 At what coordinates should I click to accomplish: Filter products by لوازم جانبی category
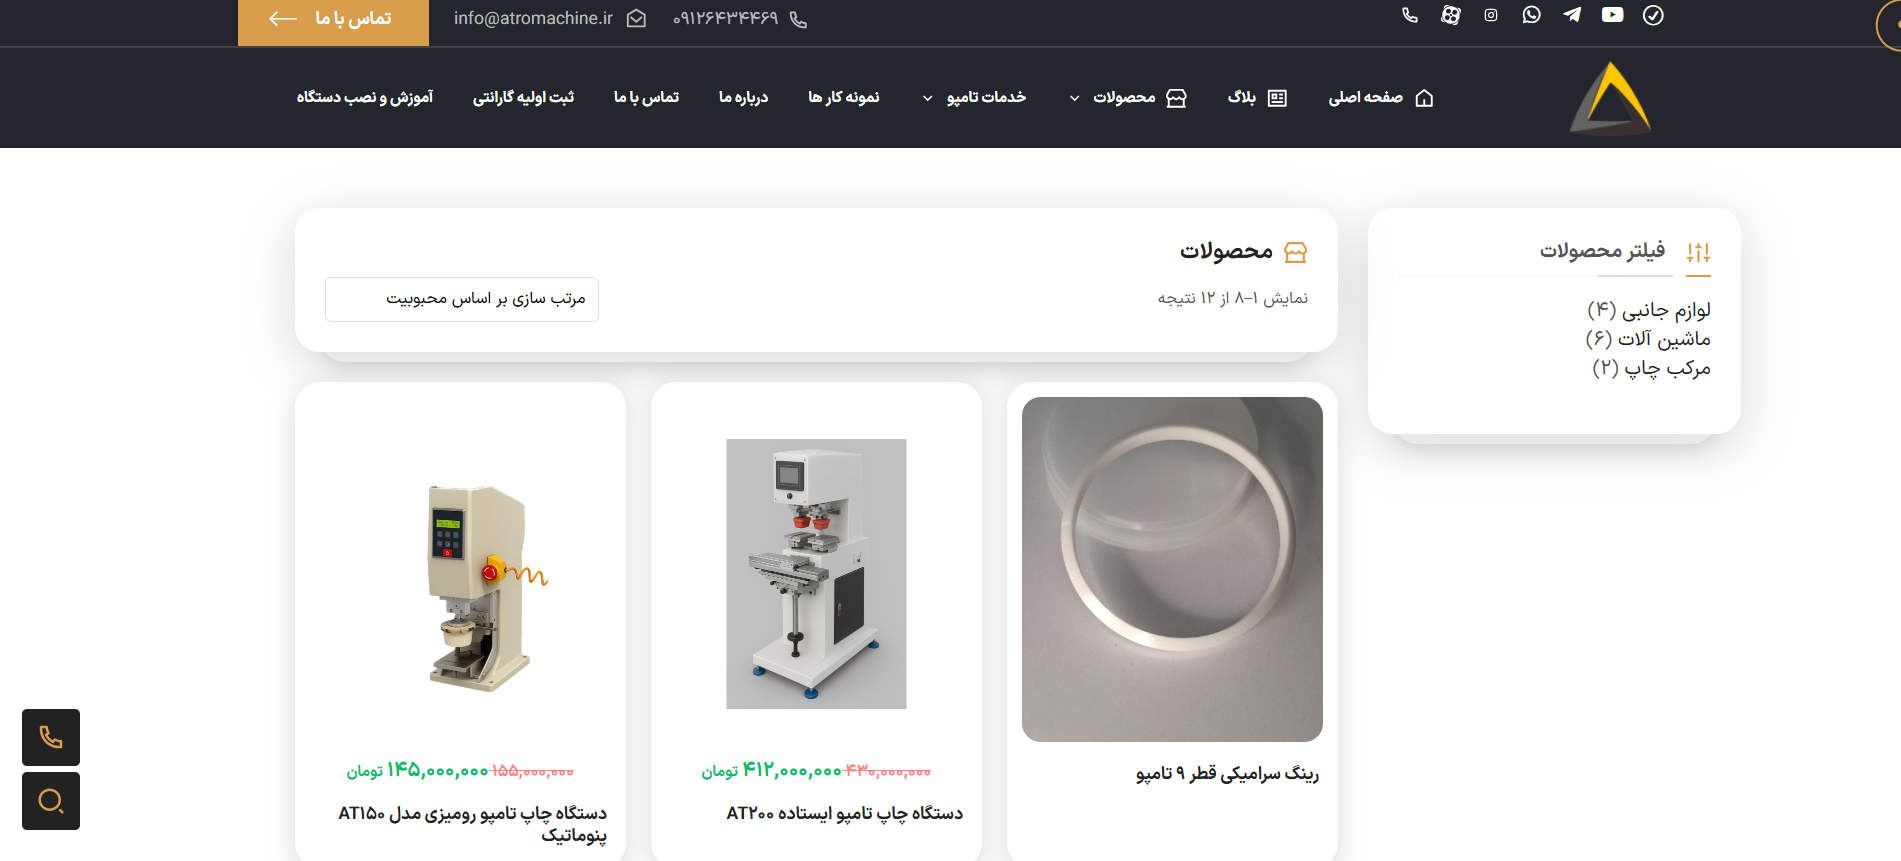(x=1649, y=310)
